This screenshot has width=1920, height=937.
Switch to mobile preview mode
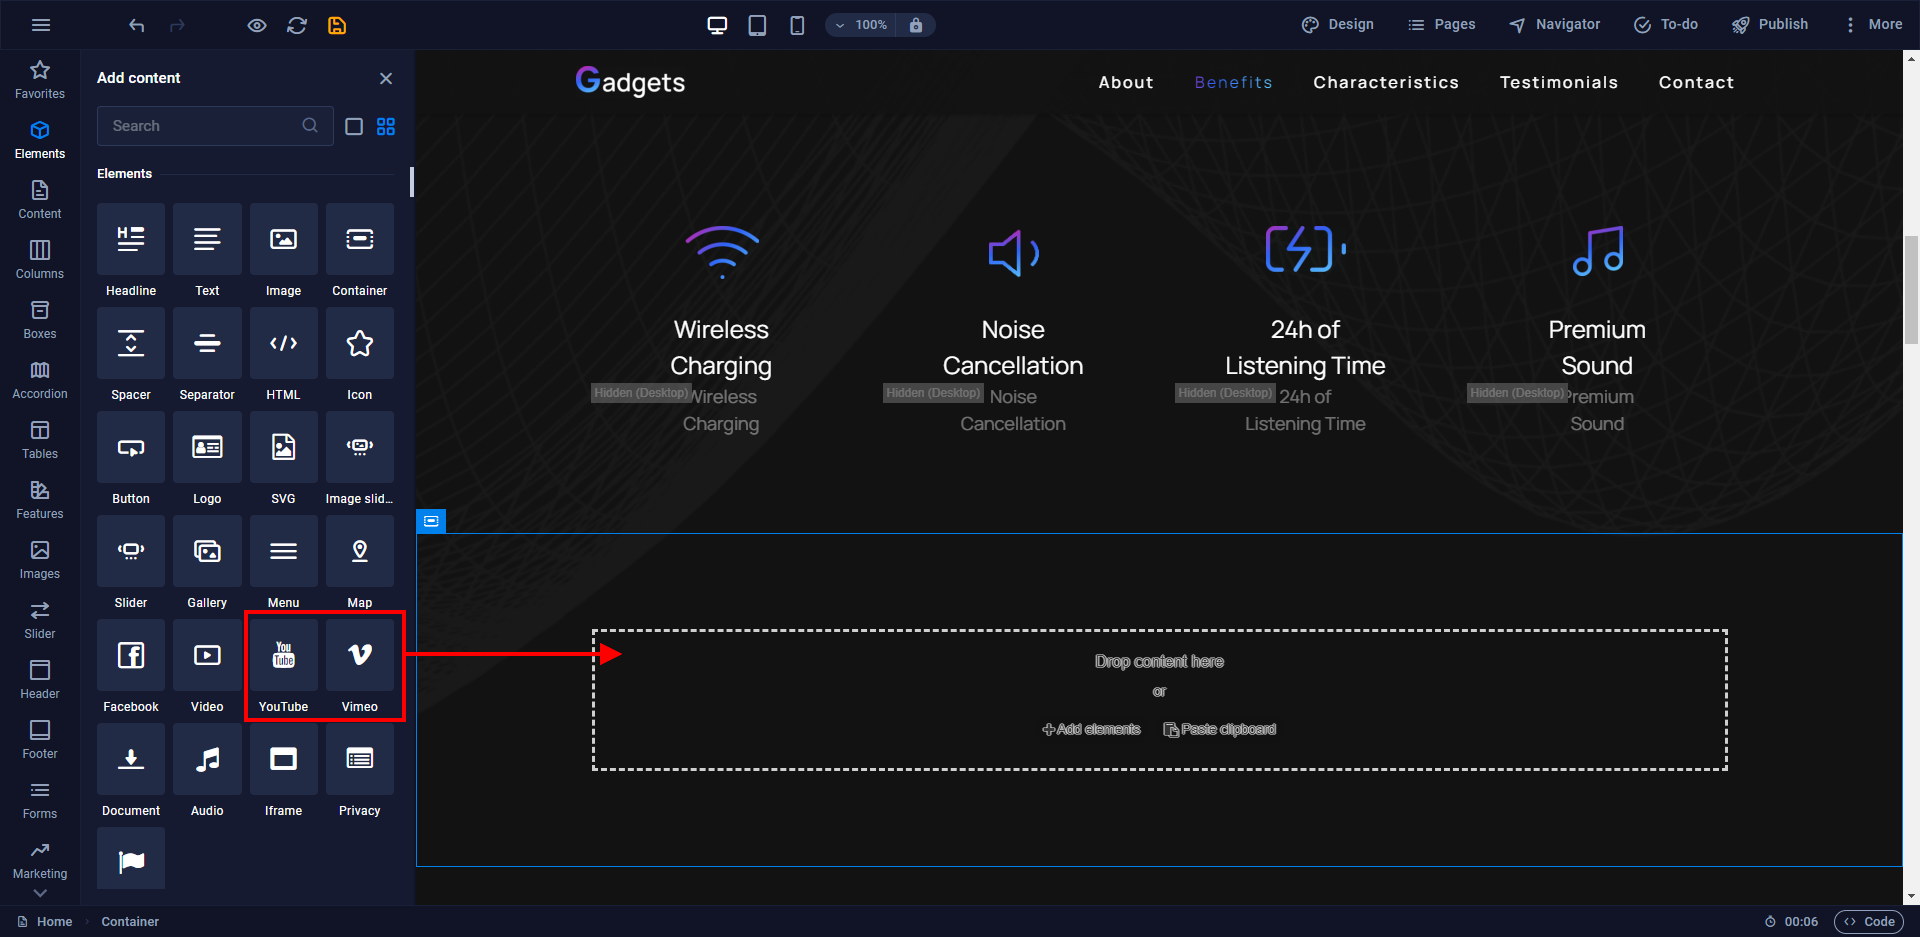pos(797,24)
